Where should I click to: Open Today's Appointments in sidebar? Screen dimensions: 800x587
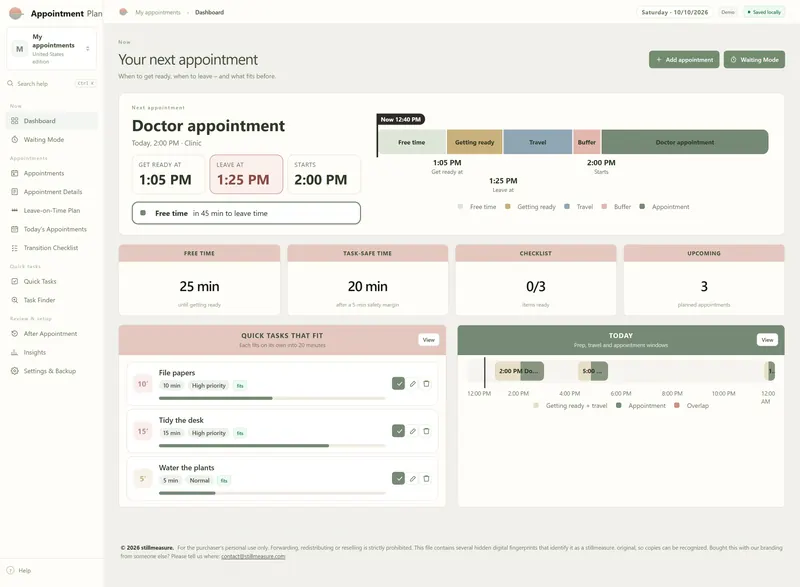click(51, 229)
